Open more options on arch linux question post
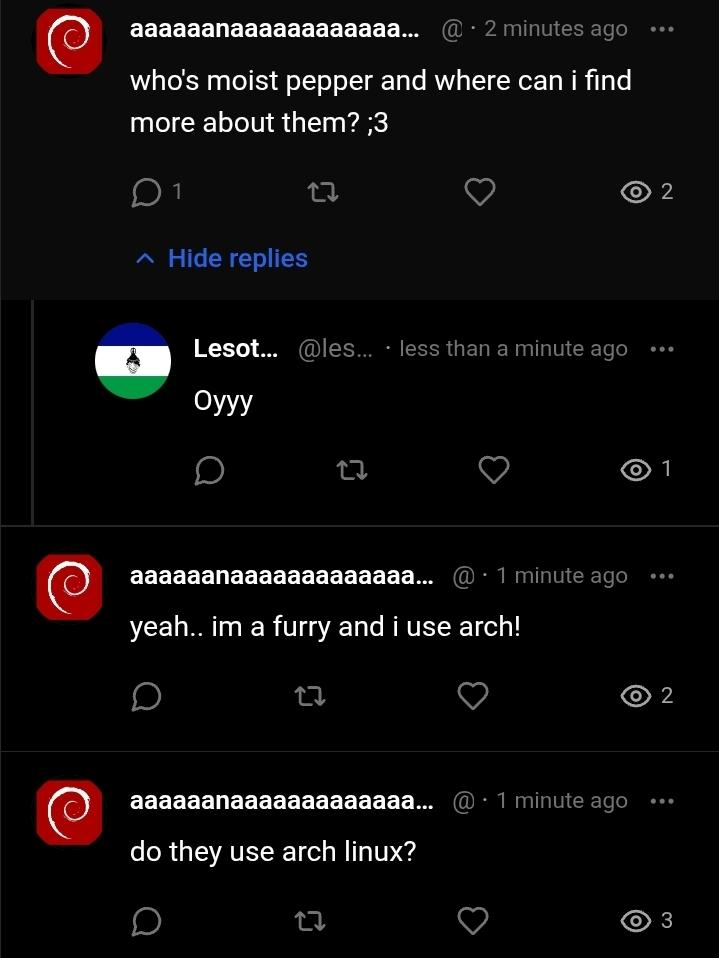The image size is (719, 958). (x=661, y=801)
